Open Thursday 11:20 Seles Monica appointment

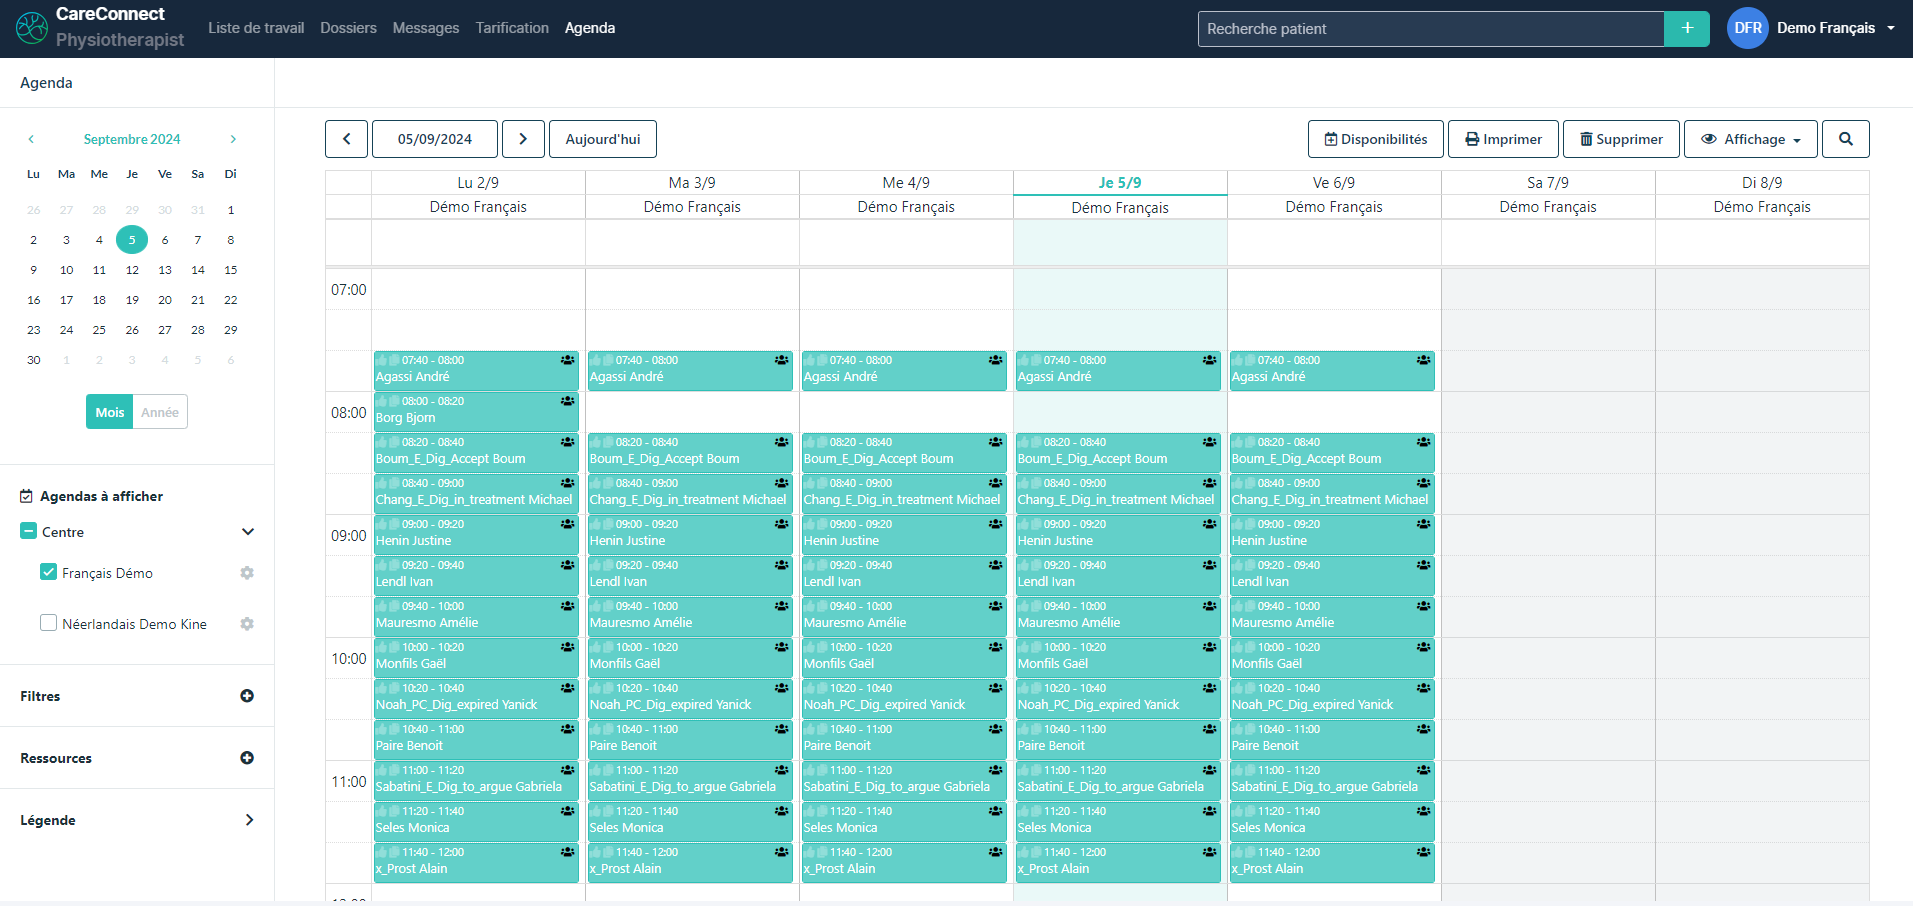(x=1118, y=820)
